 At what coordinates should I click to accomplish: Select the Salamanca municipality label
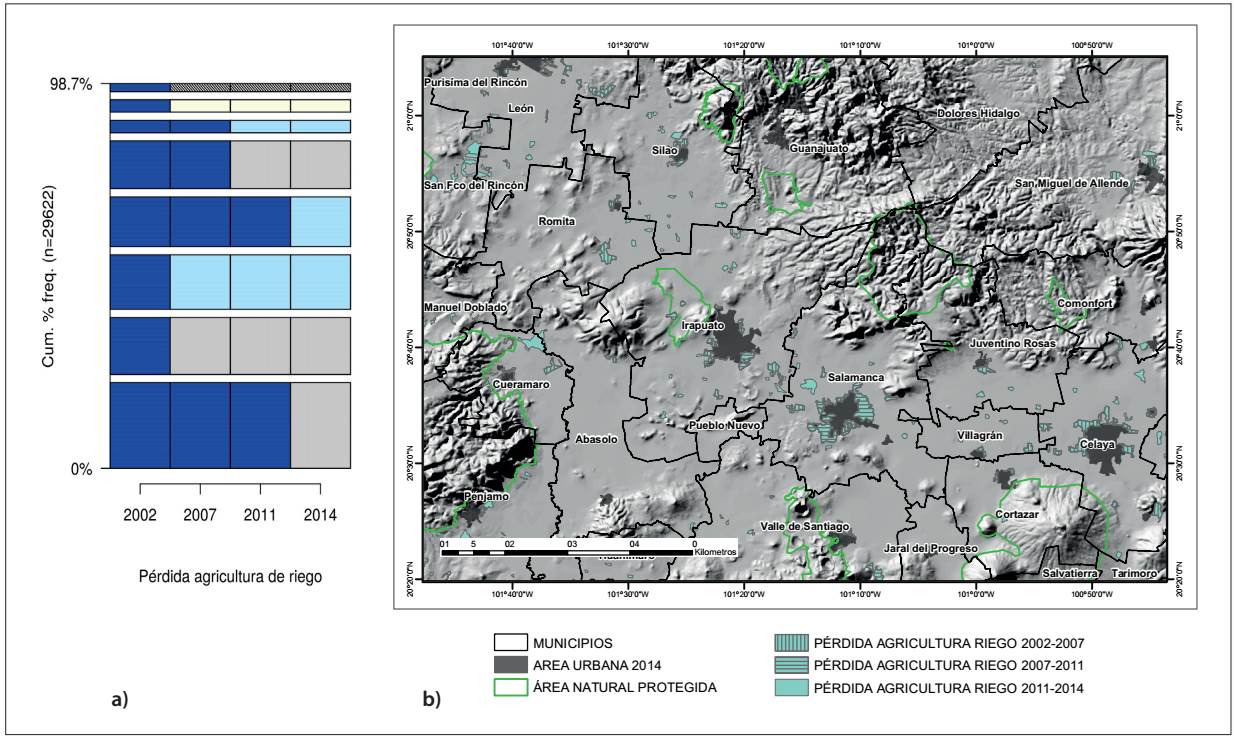(856, 377)
